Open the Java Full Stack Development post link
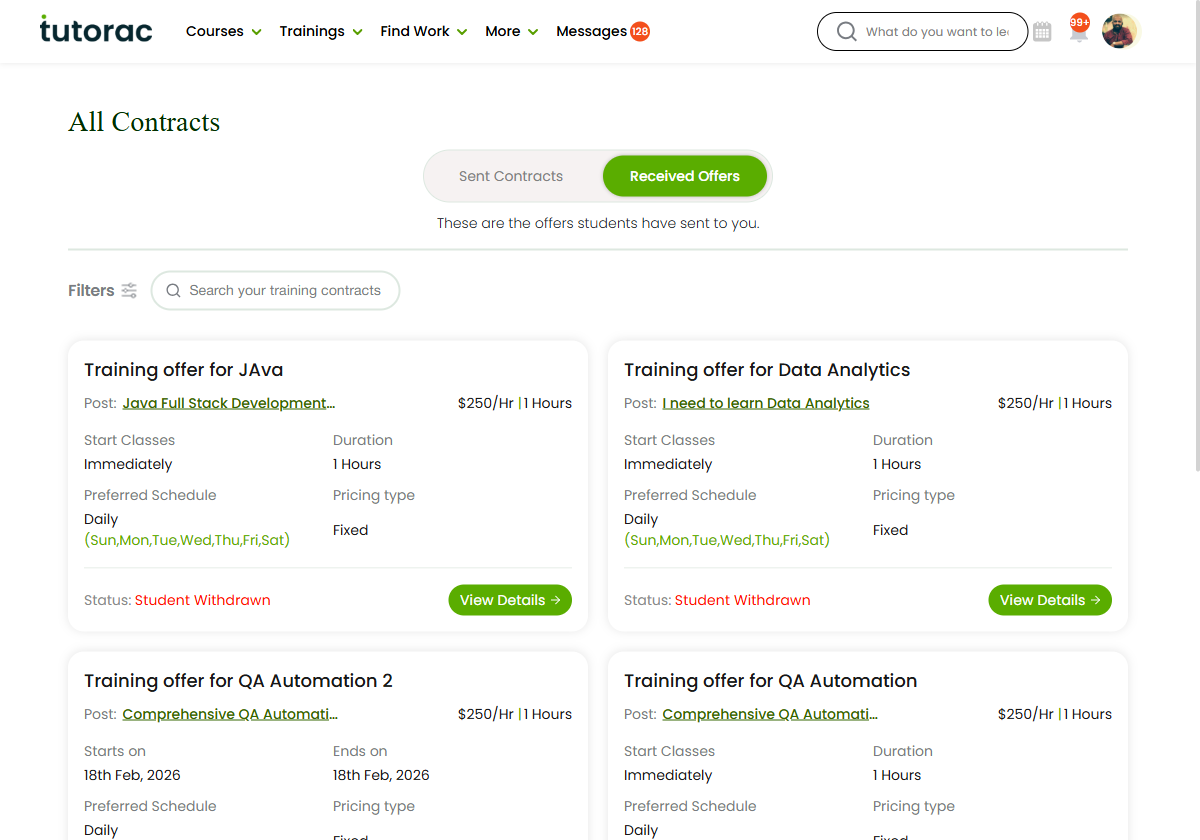Image resolution: width=1200 pixels, height=840 pixels. coord(229,403)
